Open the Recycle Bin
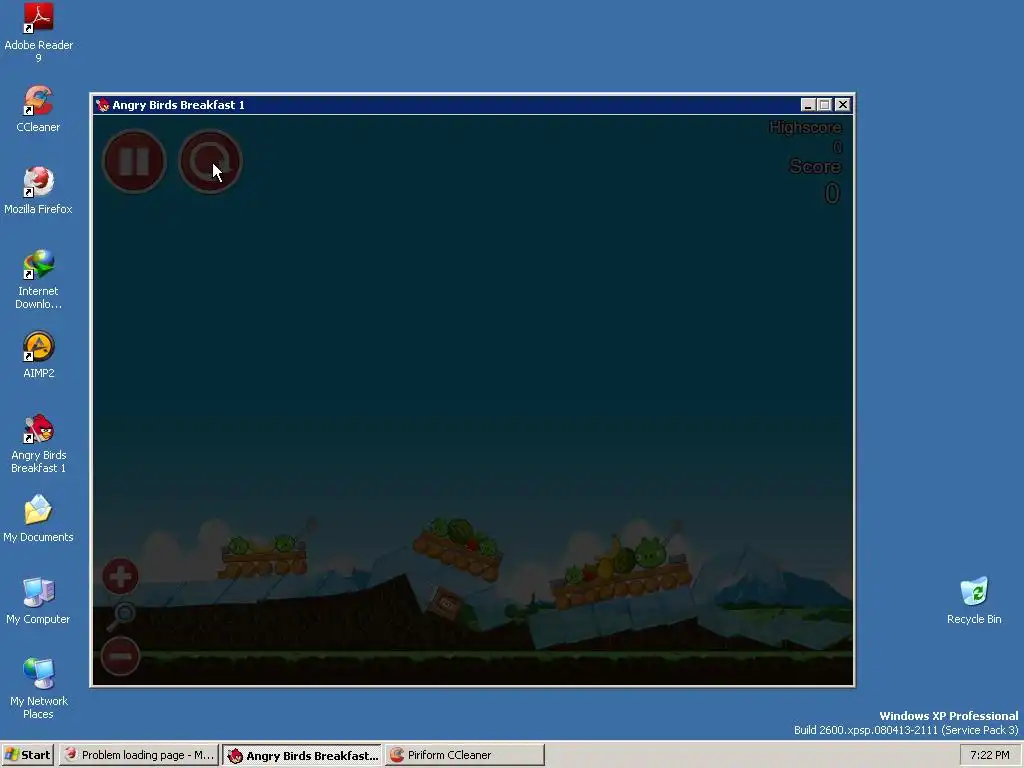The image size is (1024, 768). [974, 601]
